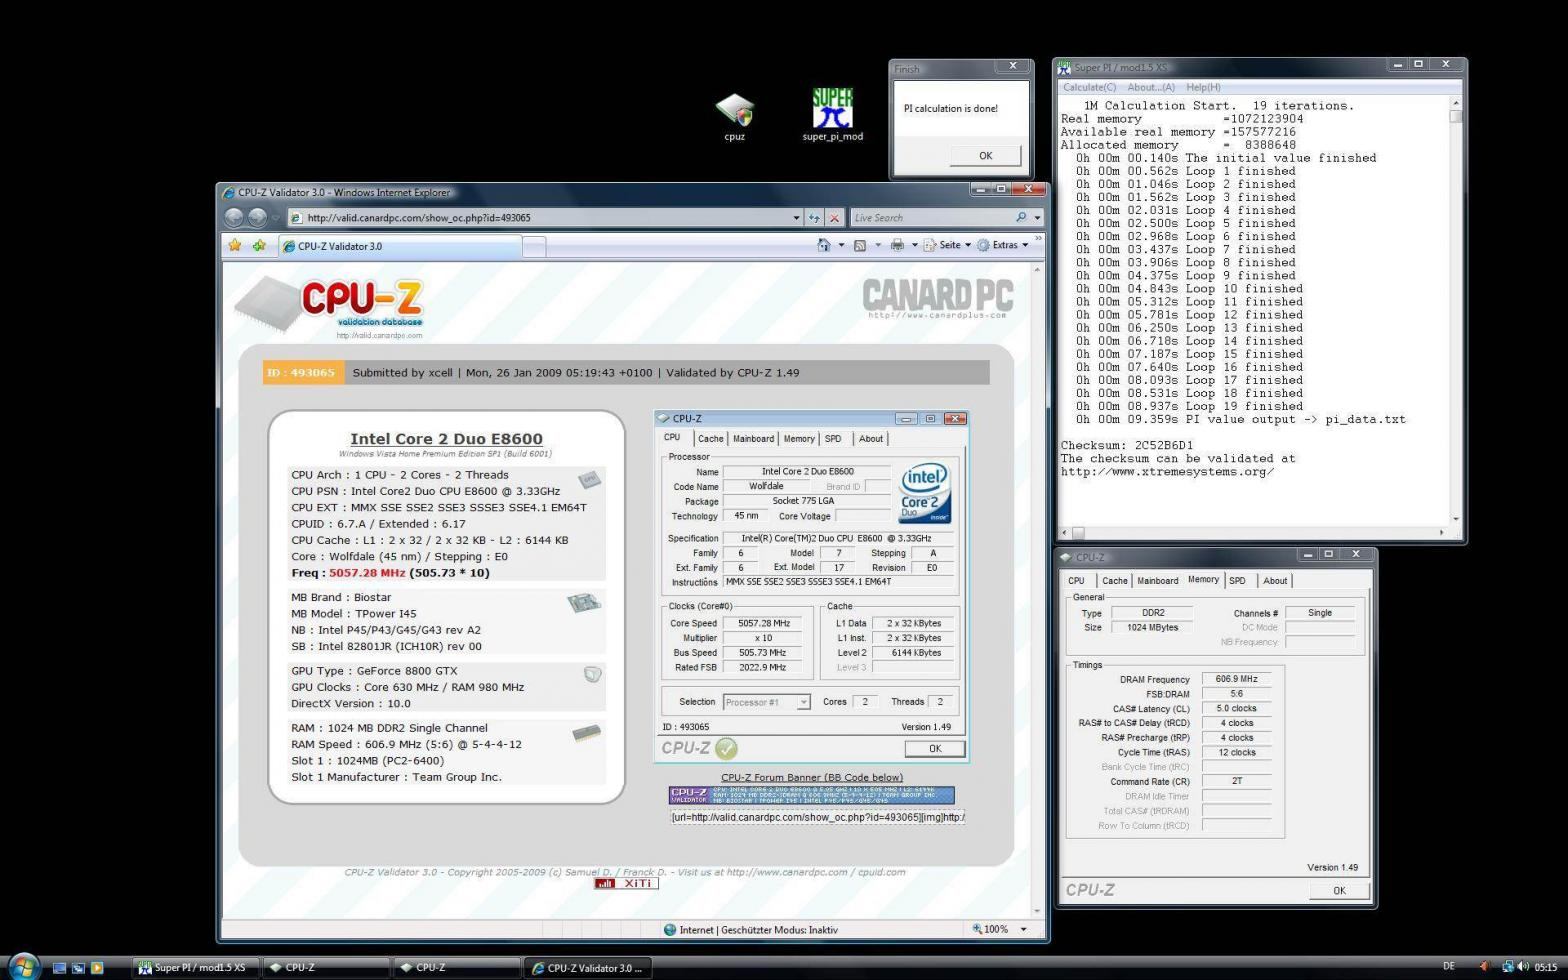This screenshot has width=1568, height=980.
Task: Switch to Mainboard tab in CPU-Z window
Action: click(x=1157, y=581)
